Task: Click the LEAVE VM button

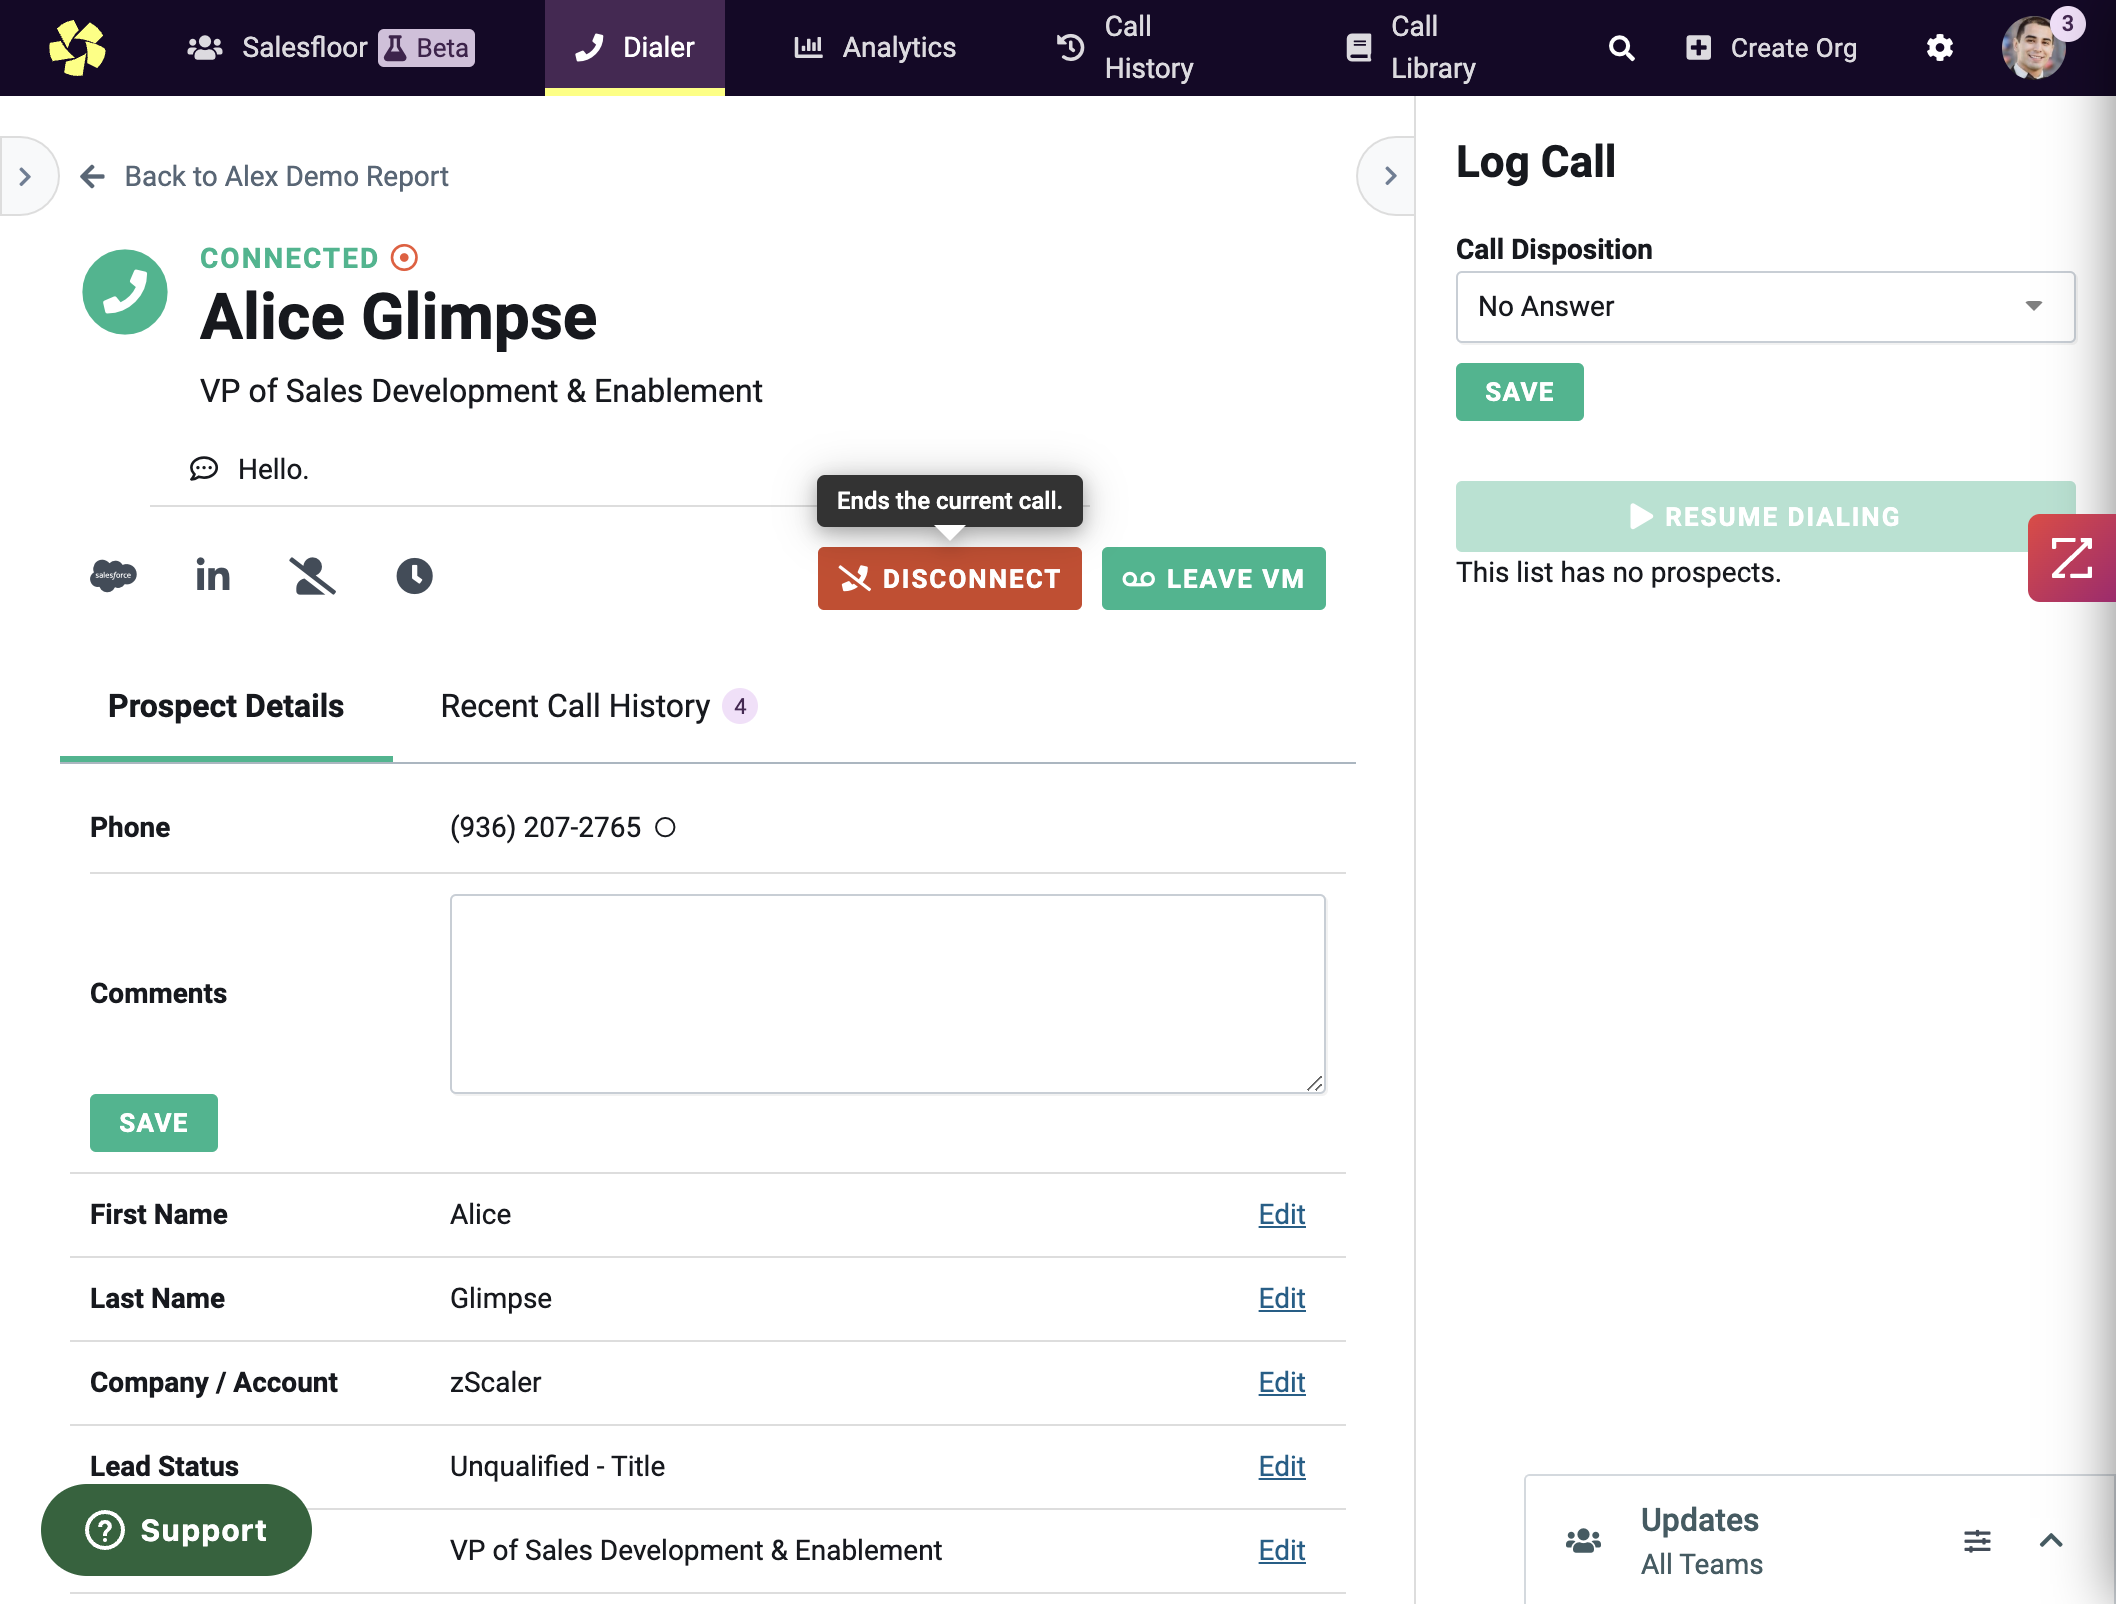Action: tap(1214, 578)
